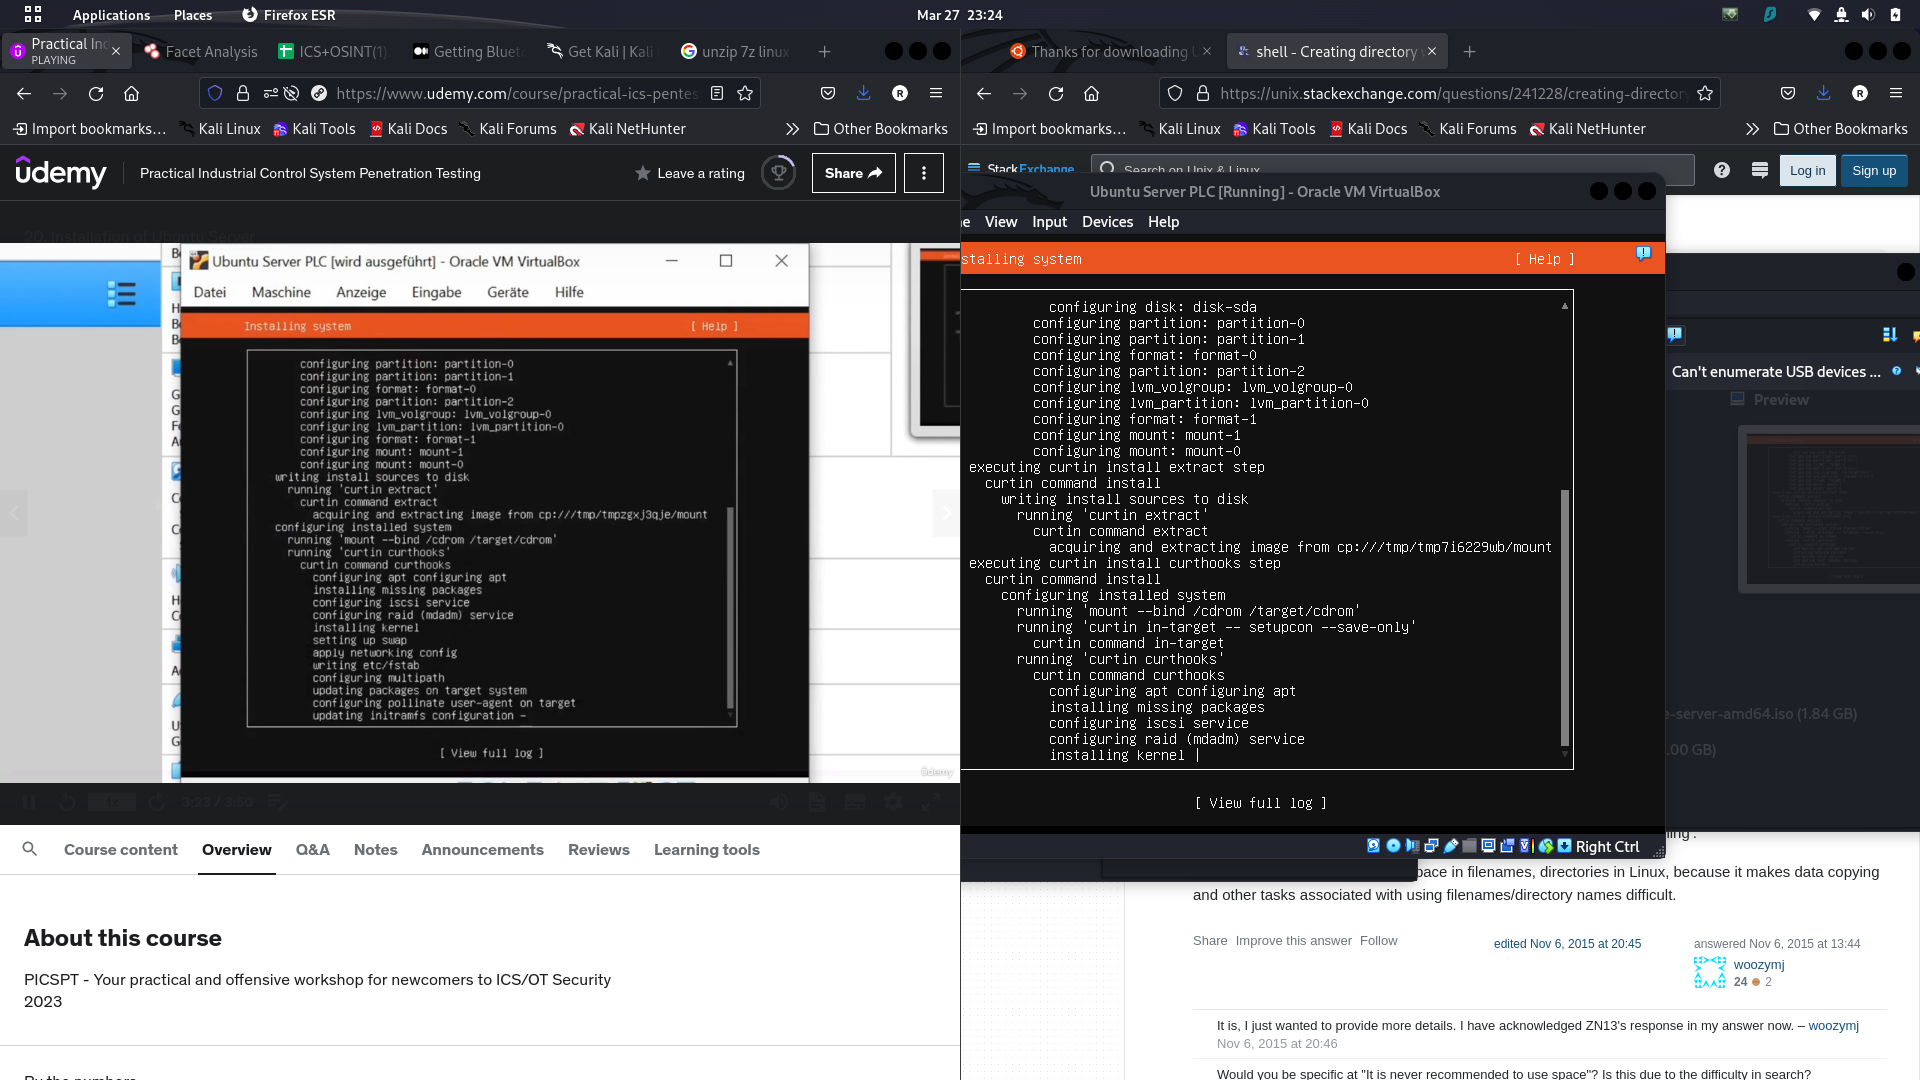This screenshot has width=1920, height=1080.
Task: Open the Reviews tab
Action: click(599, 849)
